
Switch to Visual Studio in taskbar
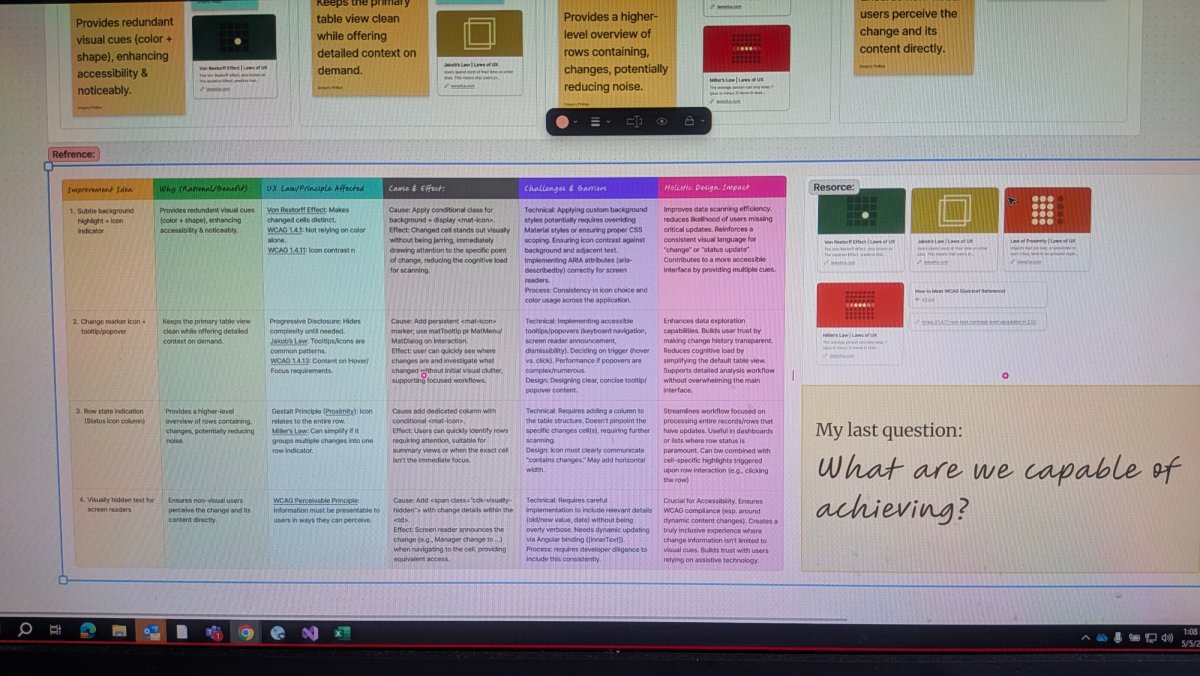click(309, 632)
